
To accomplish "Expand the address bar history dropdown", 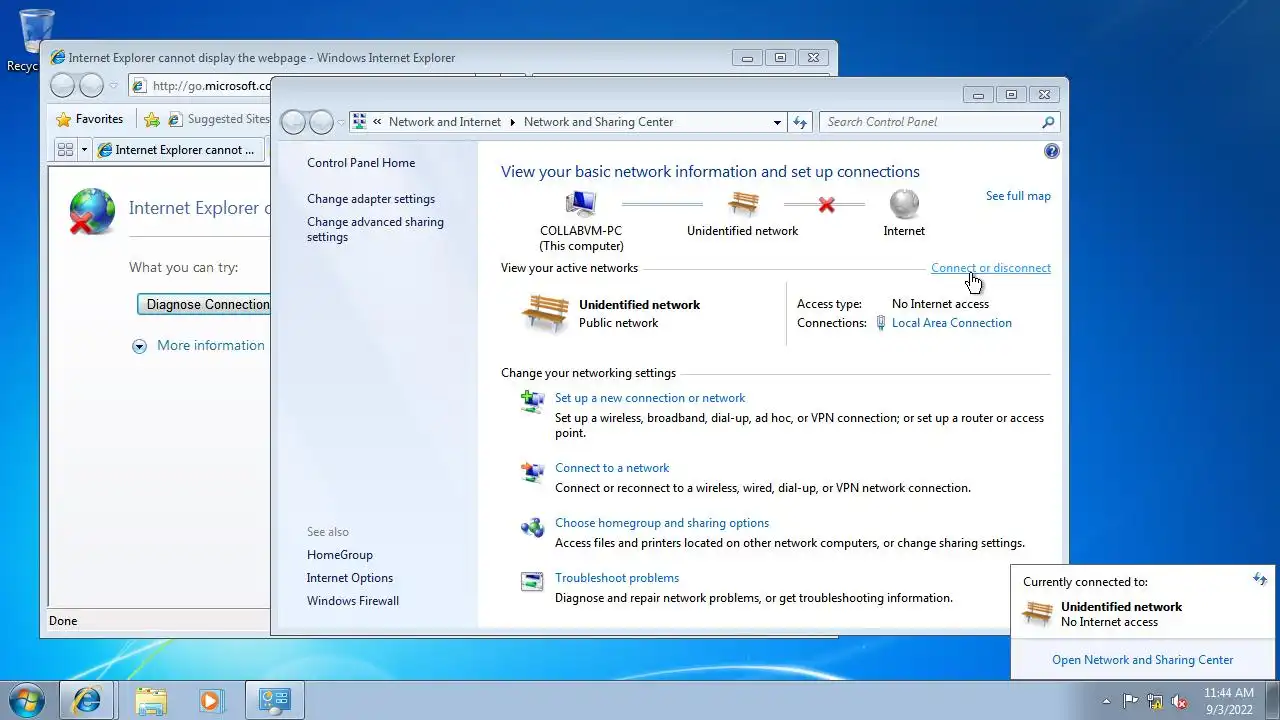I will pos(777,122).
